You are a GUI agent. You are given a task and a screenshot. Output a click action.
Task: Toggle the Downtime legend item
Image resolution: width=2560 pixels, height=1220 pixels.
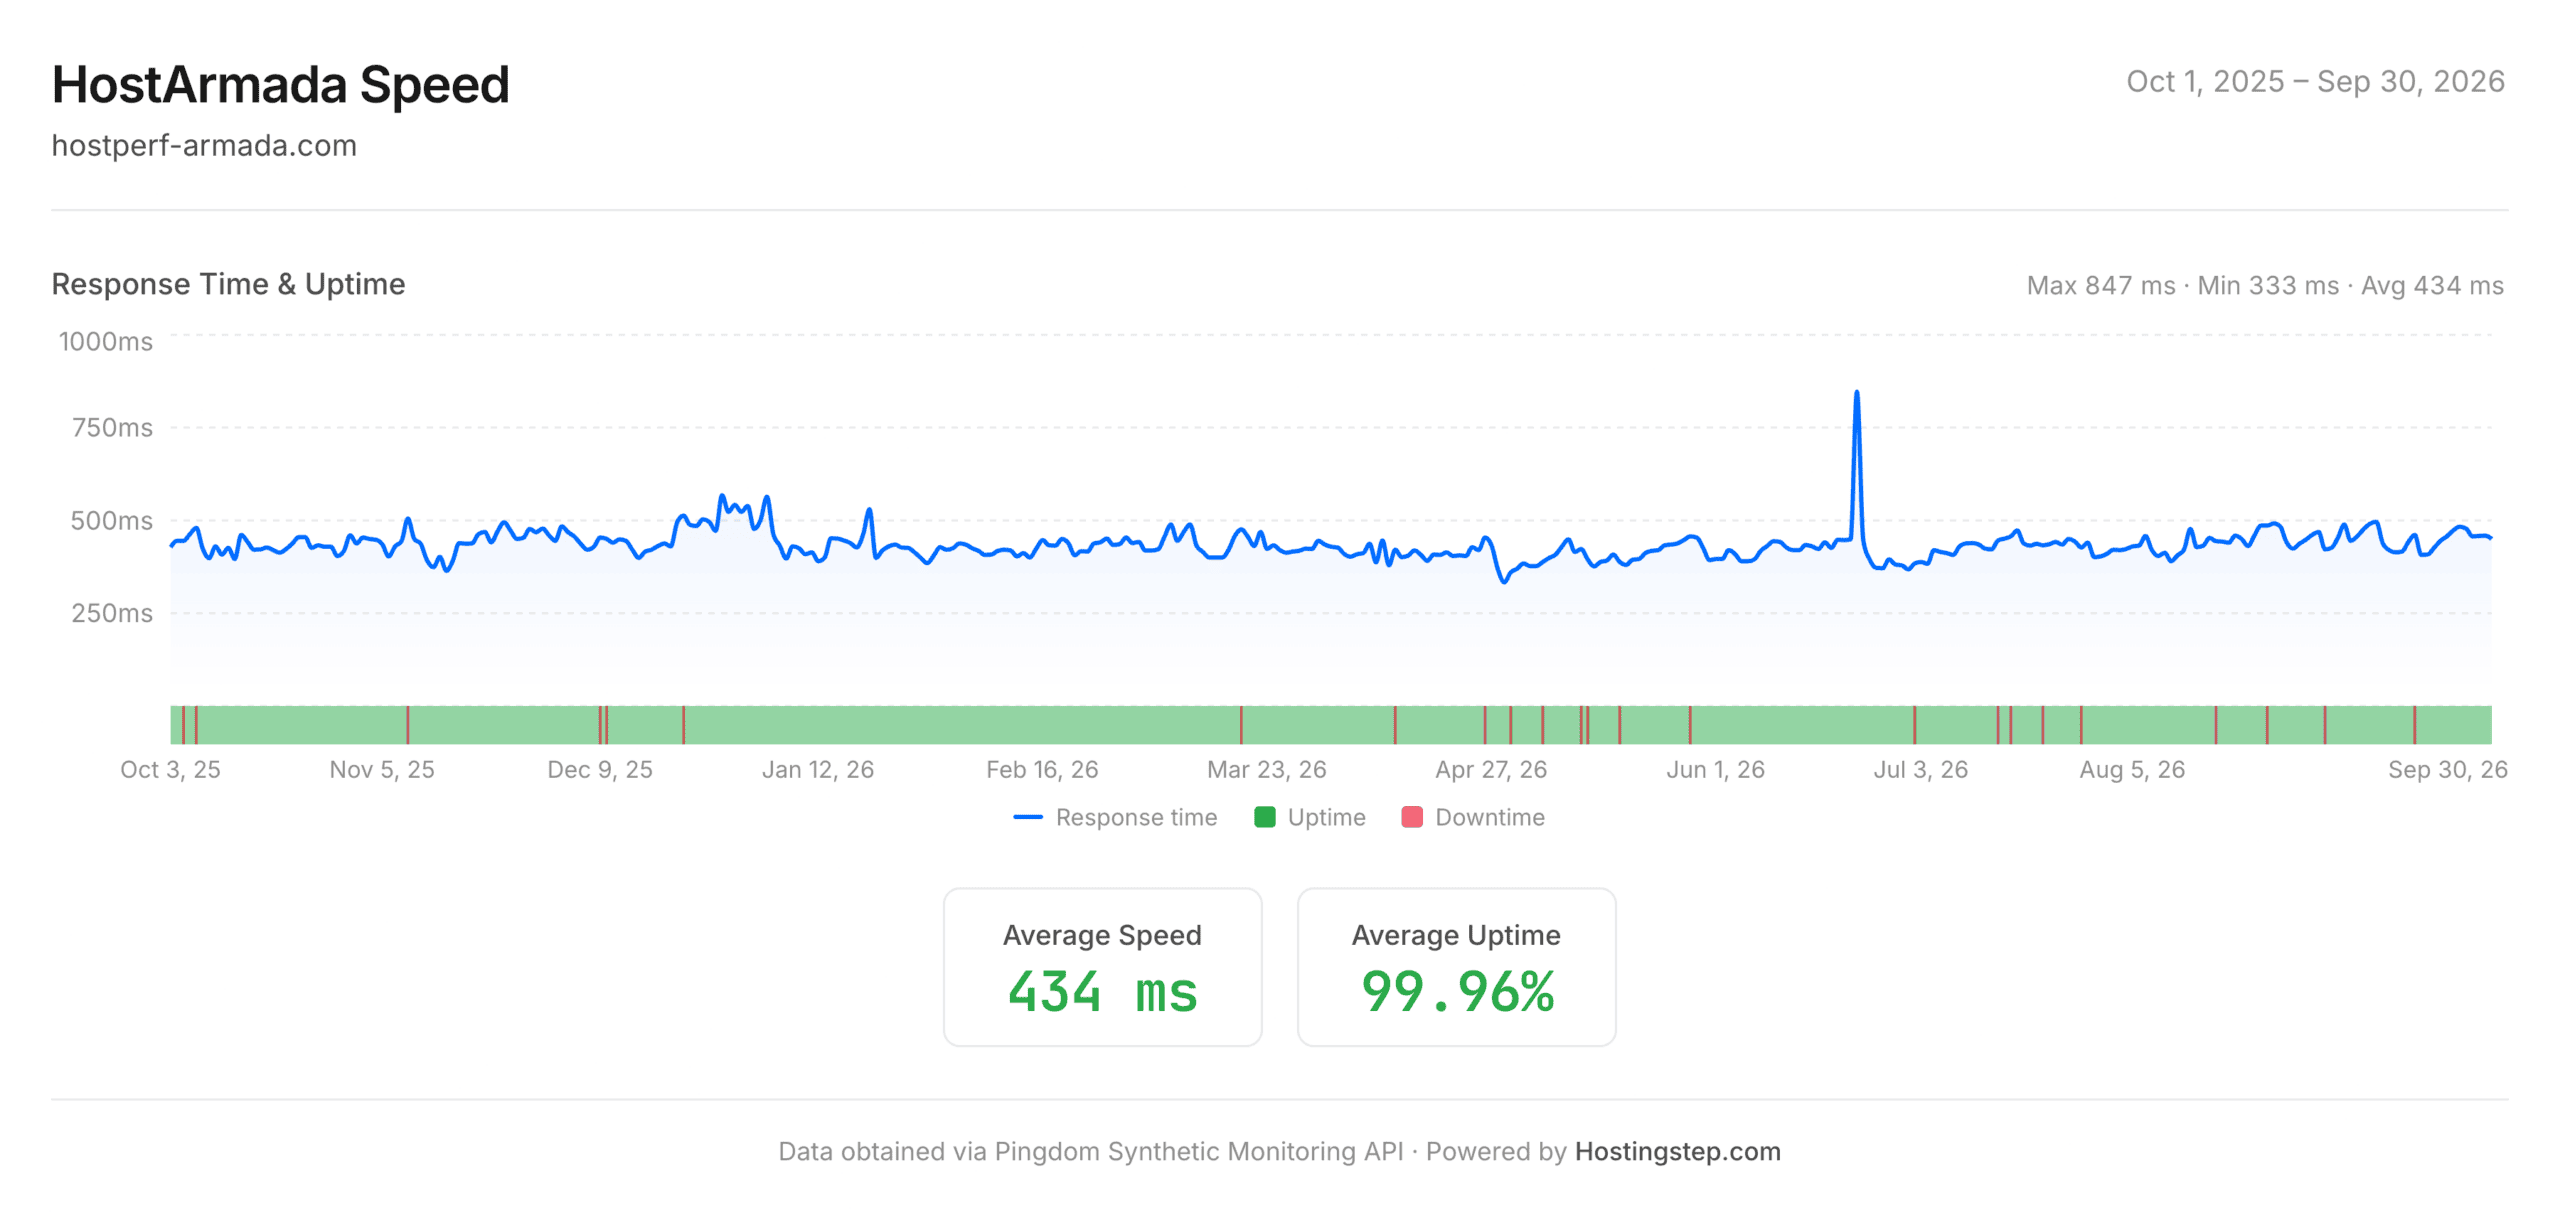(1473, 817)
